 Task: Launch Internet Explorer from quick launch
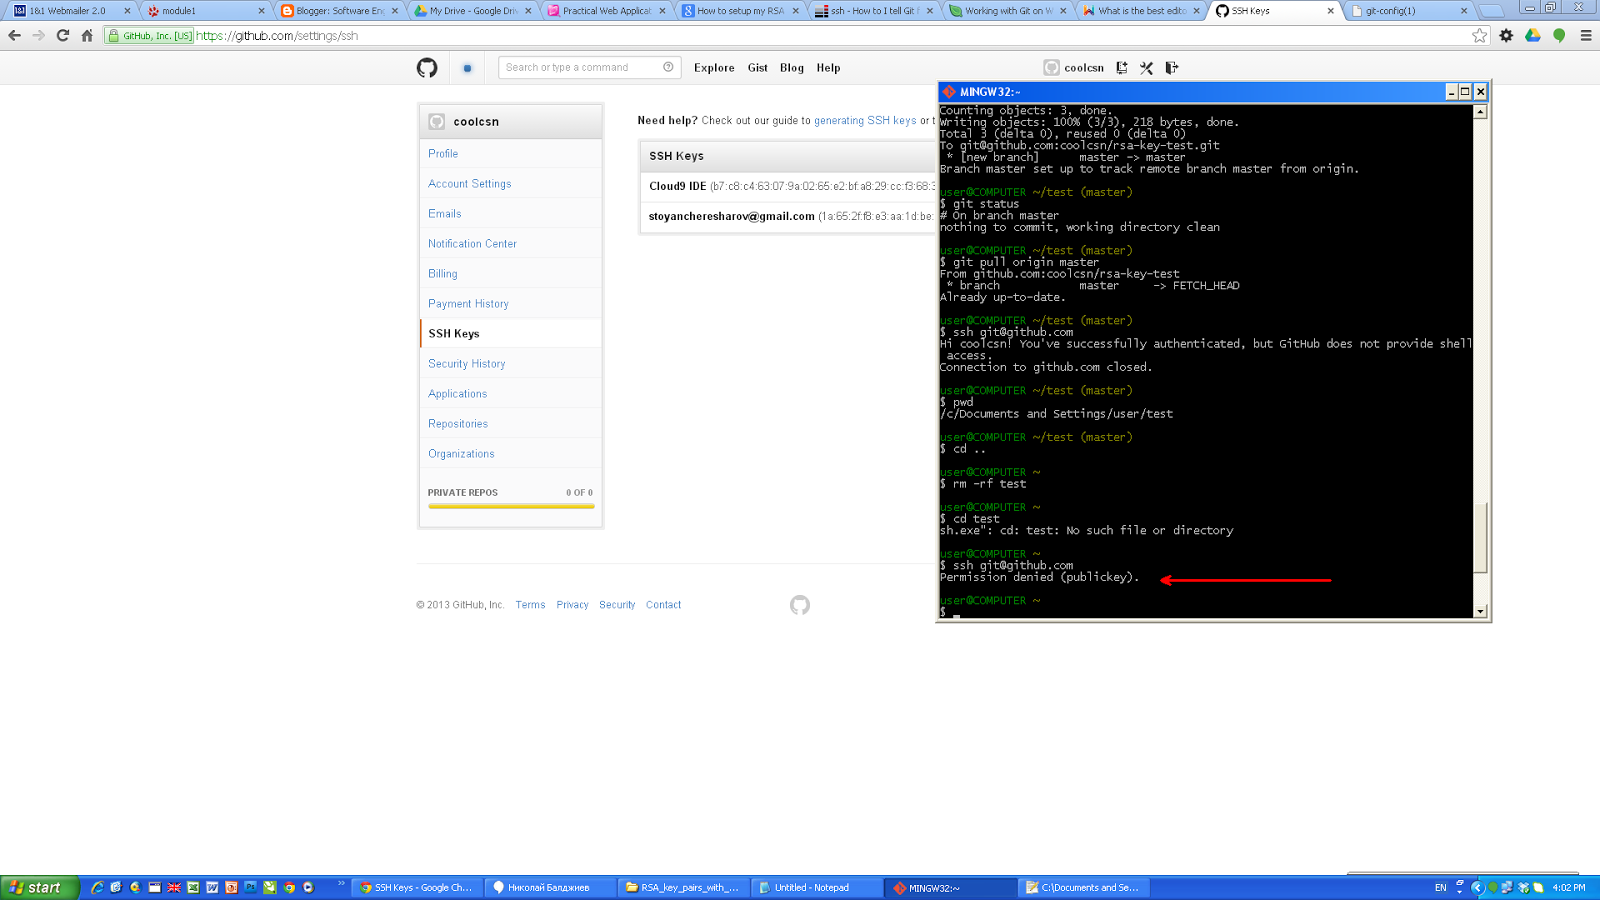click(x=97, y=887)
